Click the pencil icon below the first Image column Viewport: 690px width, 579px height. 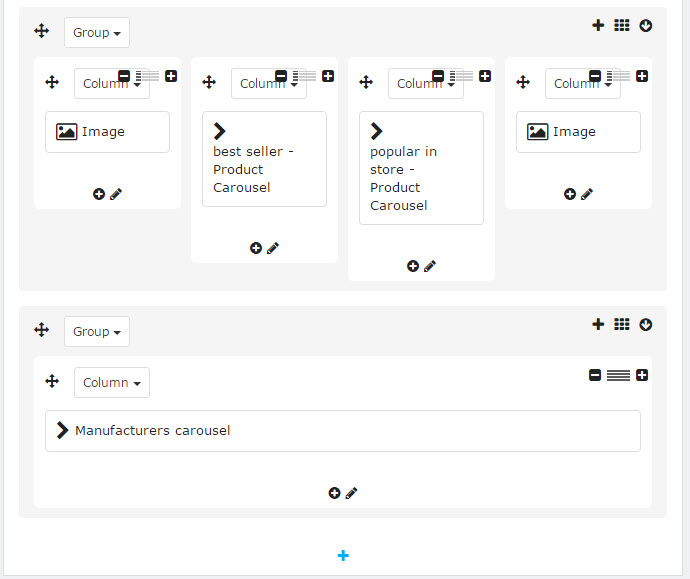[116, 194]
